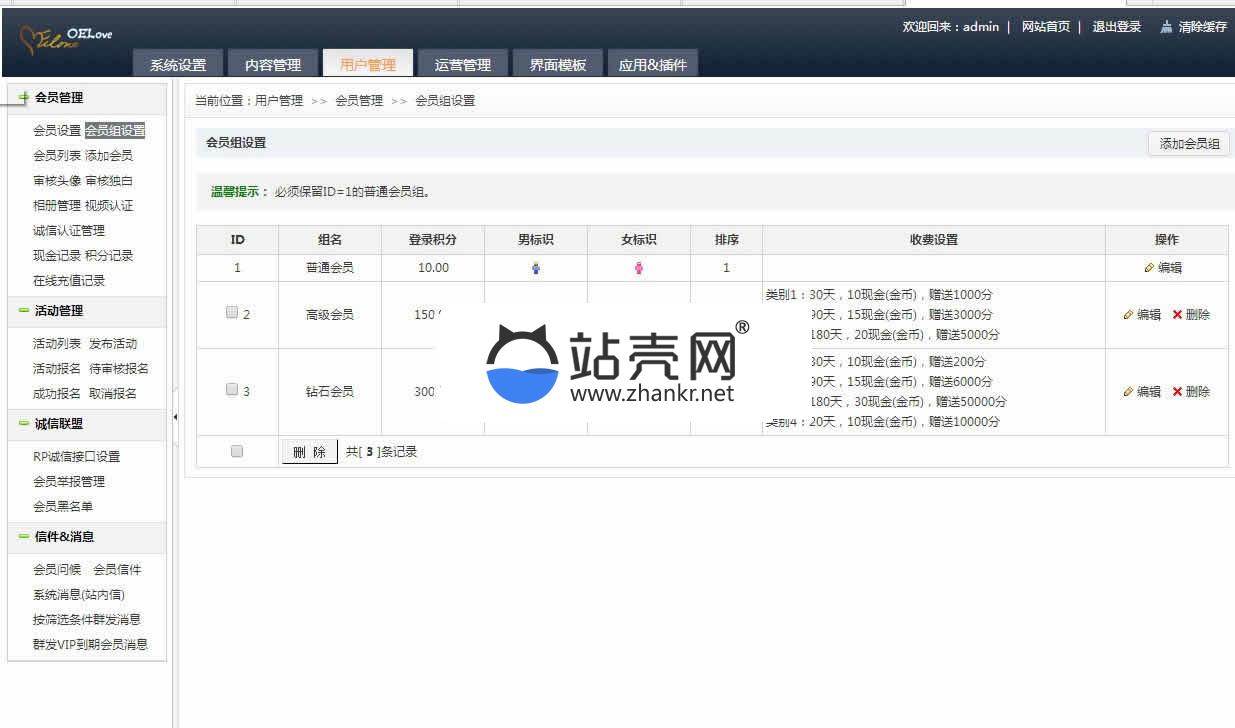1235x728 pixels.
Task: Switch to the 运营管理 tab
Action: coord(462,65)
